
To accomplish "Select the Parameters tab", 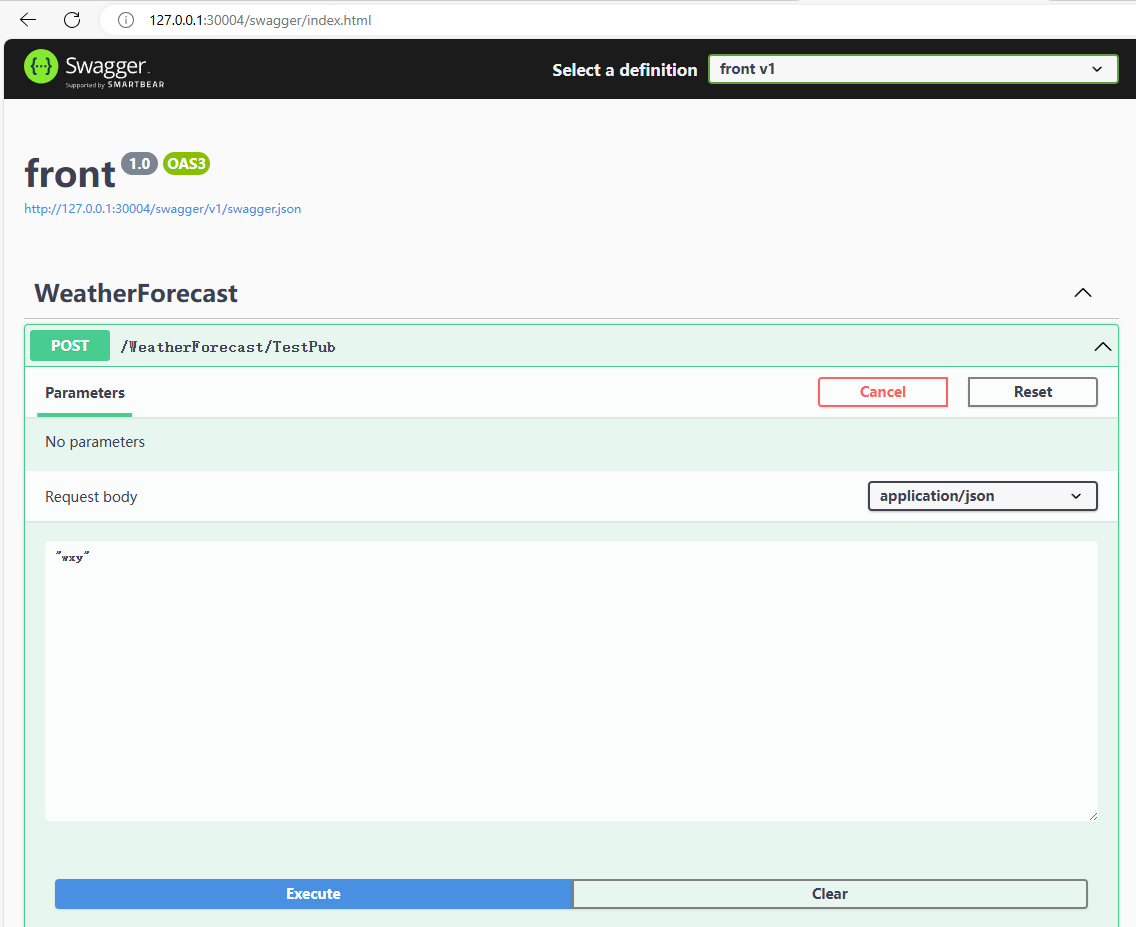I will pyautogui.click(x=85, y=393).
